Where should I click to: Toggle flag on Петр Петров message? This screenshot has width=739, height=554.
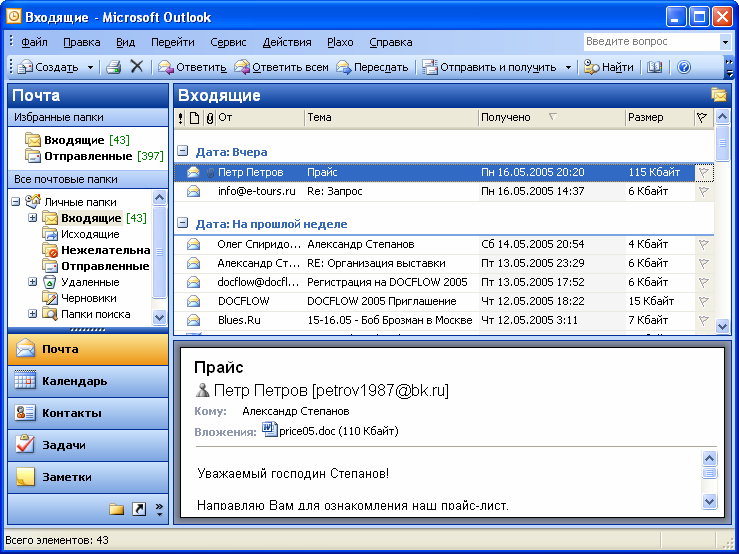[703, 173]
